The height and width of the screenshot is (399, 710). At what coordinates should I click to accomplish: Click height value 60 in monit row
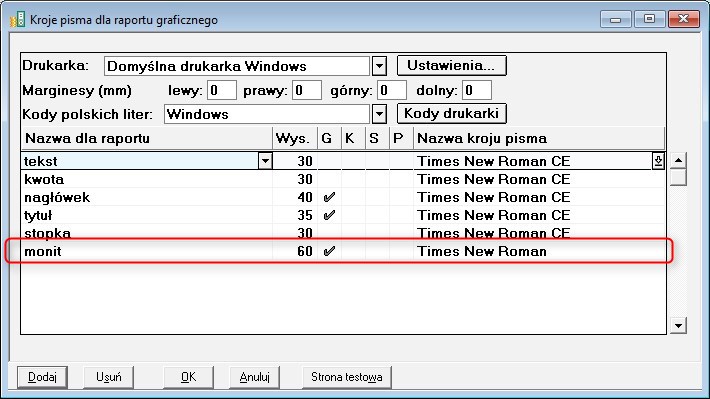click(305, 251)
